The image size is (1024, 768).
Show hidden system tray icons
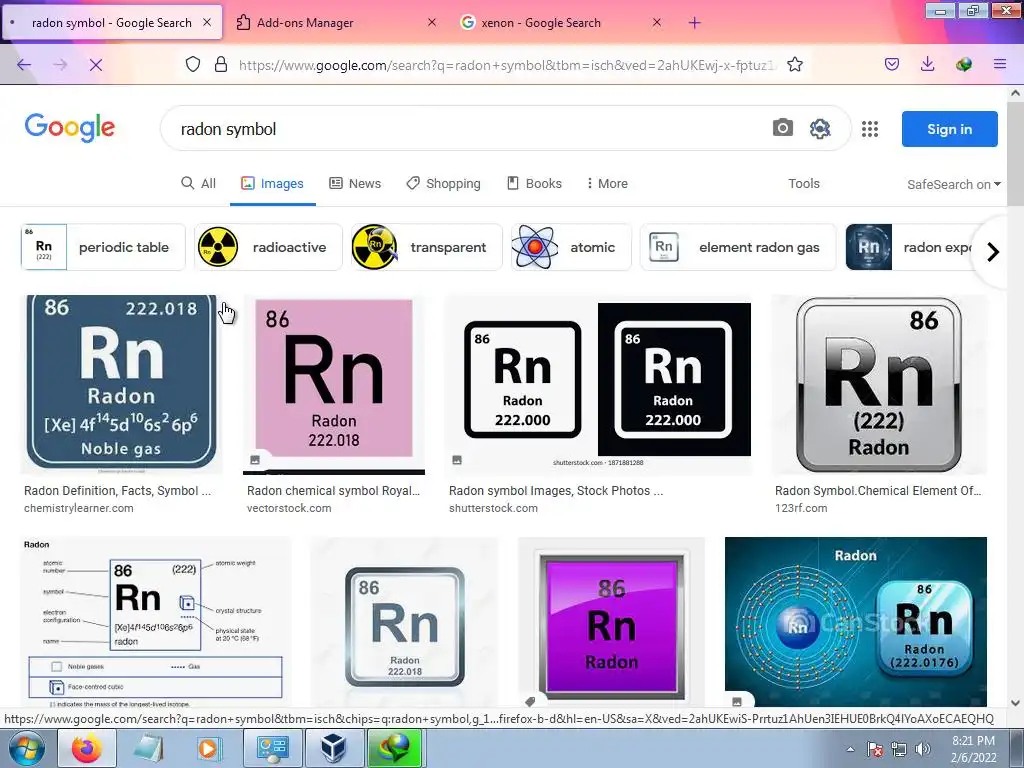click(850, 749)
